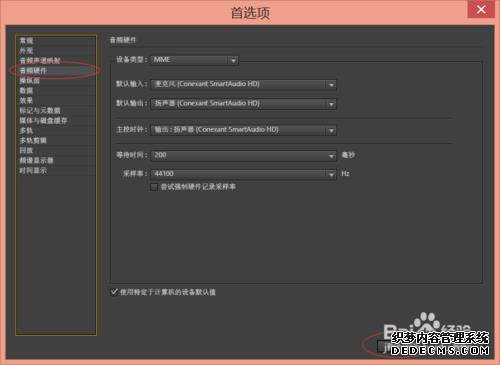Select 常规 in the preferences list
500x365 pixels.
tap(27, 41)
